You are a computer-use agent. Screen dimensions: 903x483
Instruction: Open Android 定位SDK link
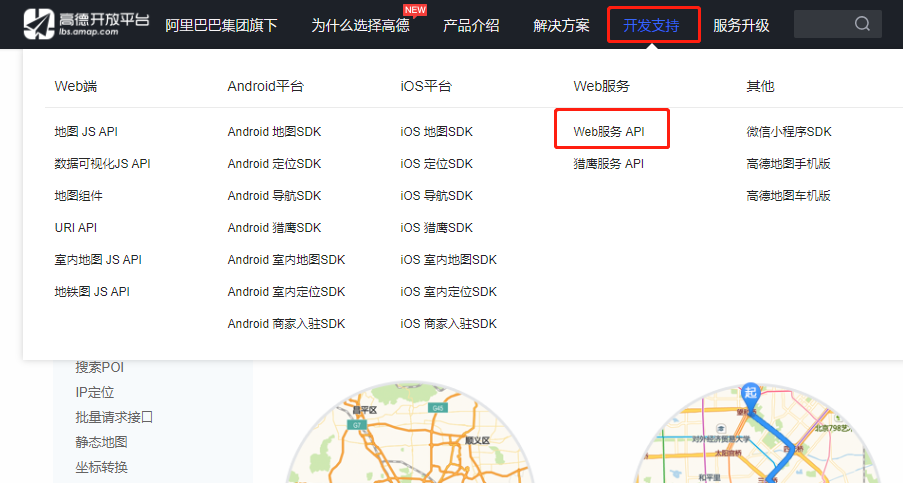click(x=274, y=163)
